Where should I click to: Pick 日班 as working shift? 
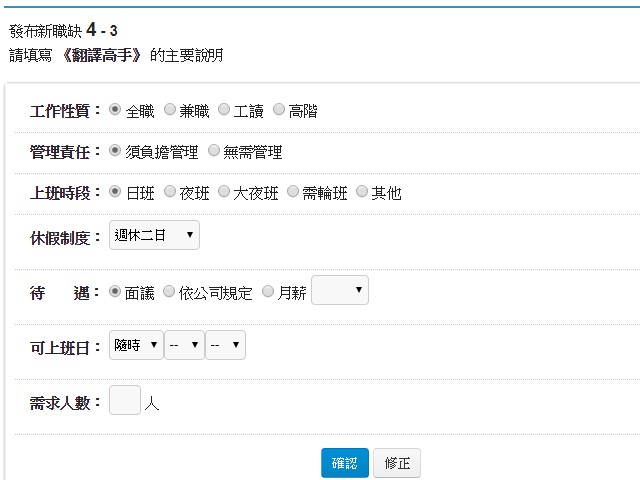pyautogui.click(x=115, y=192)
